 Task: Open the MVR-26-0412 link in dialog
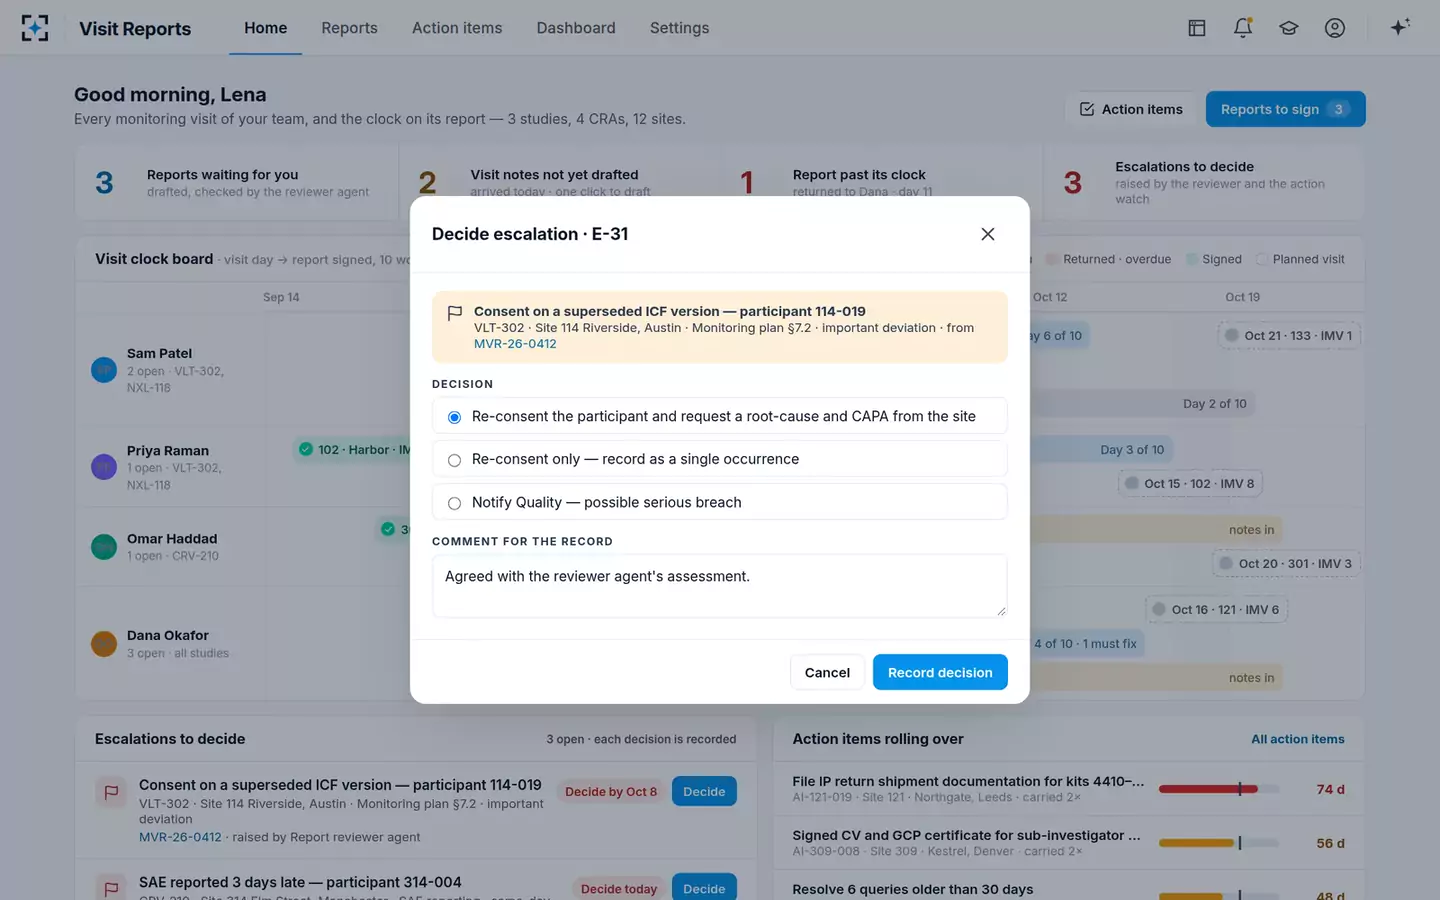click(515, 344)
